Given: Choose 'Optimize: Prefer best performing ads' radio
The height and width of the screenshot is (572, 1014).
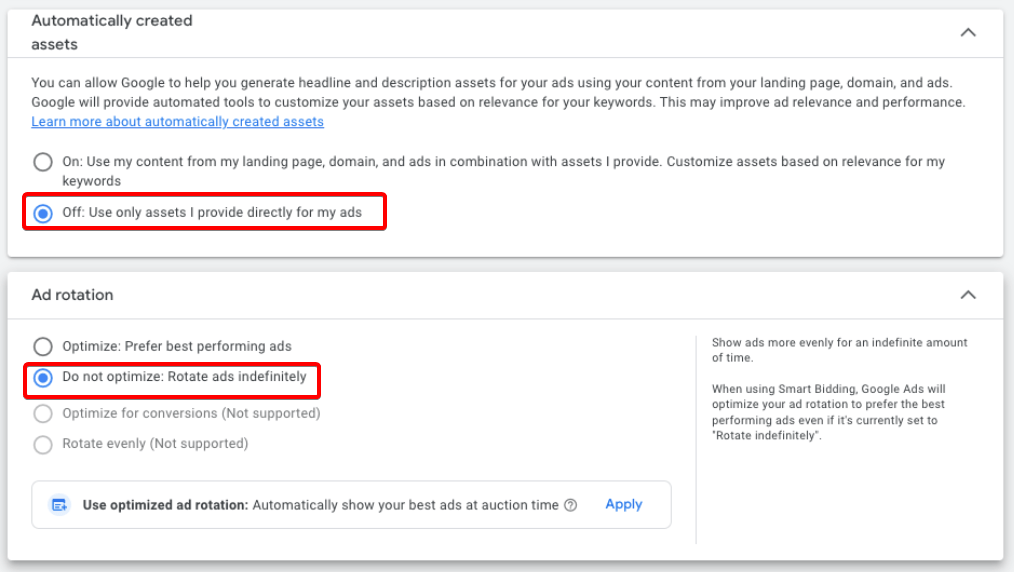Looking at the screenshot, I should 43,346.
